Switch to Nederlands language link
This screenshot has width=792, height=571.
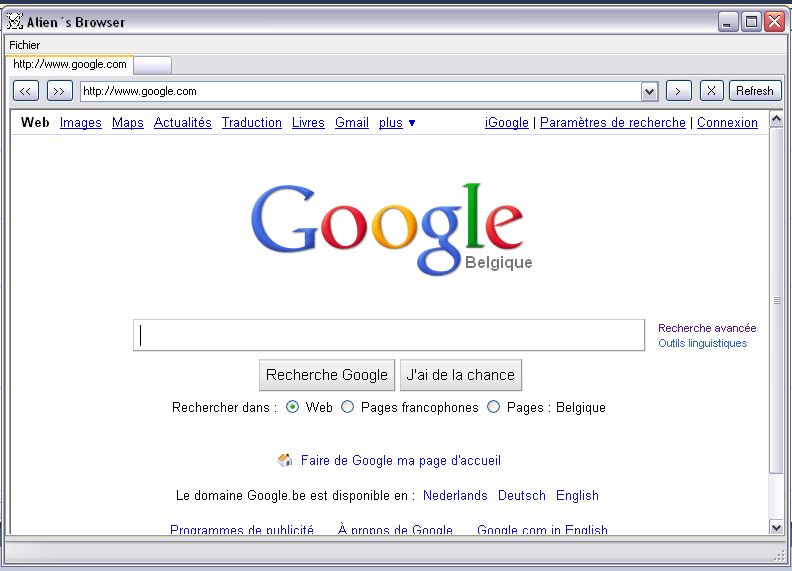455,496
